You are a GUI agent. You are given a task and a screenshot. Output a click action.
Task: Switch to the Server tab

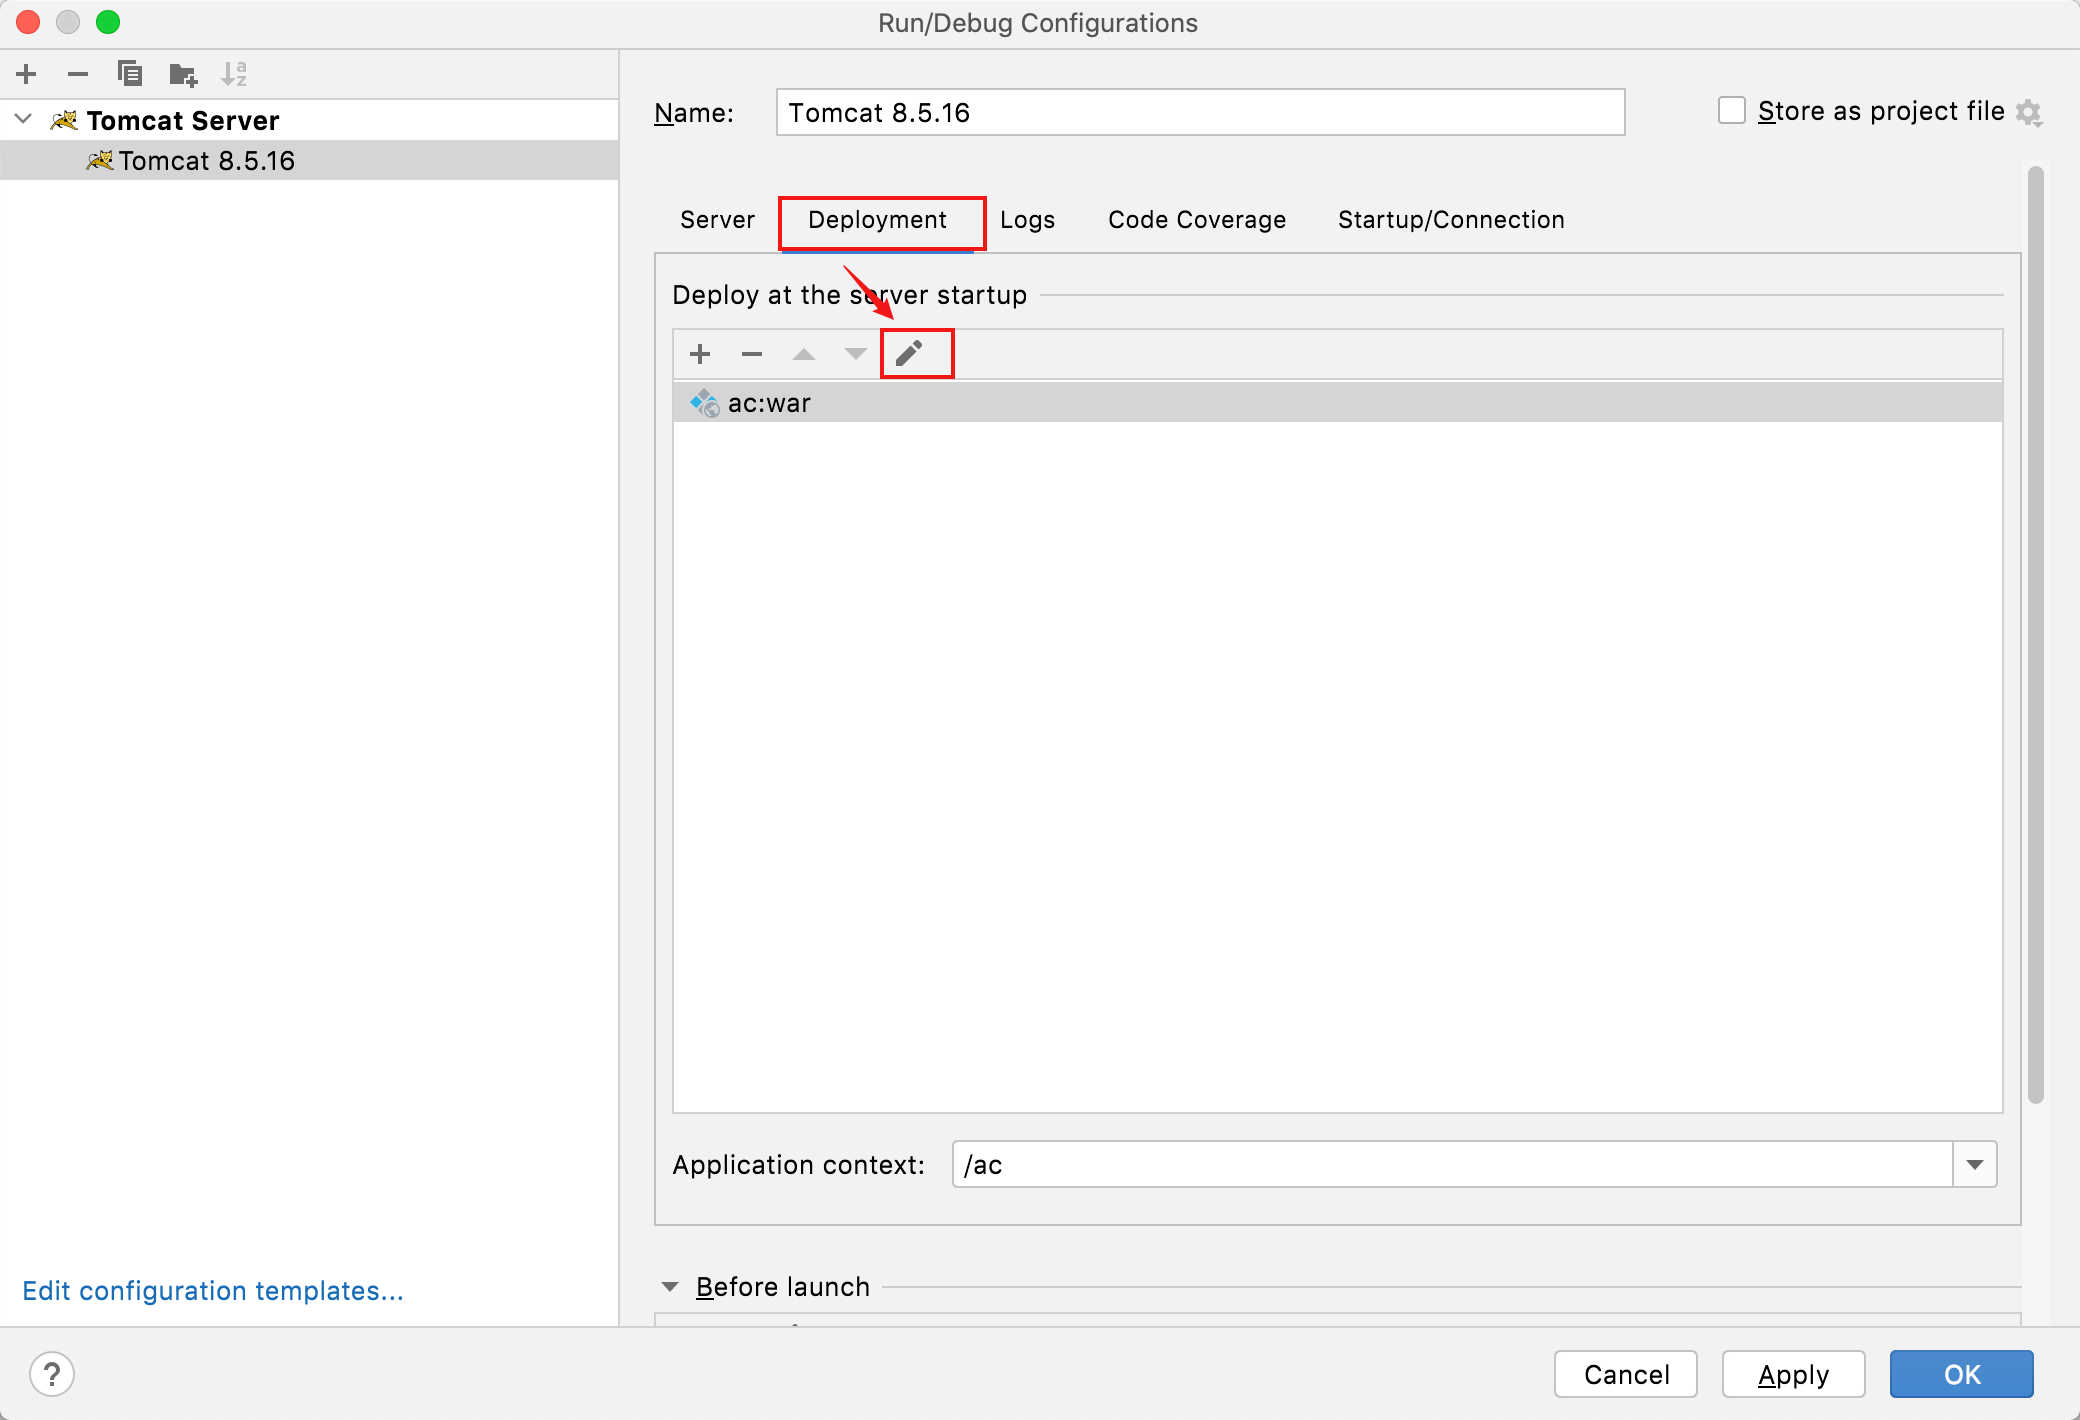click(717, 220)
